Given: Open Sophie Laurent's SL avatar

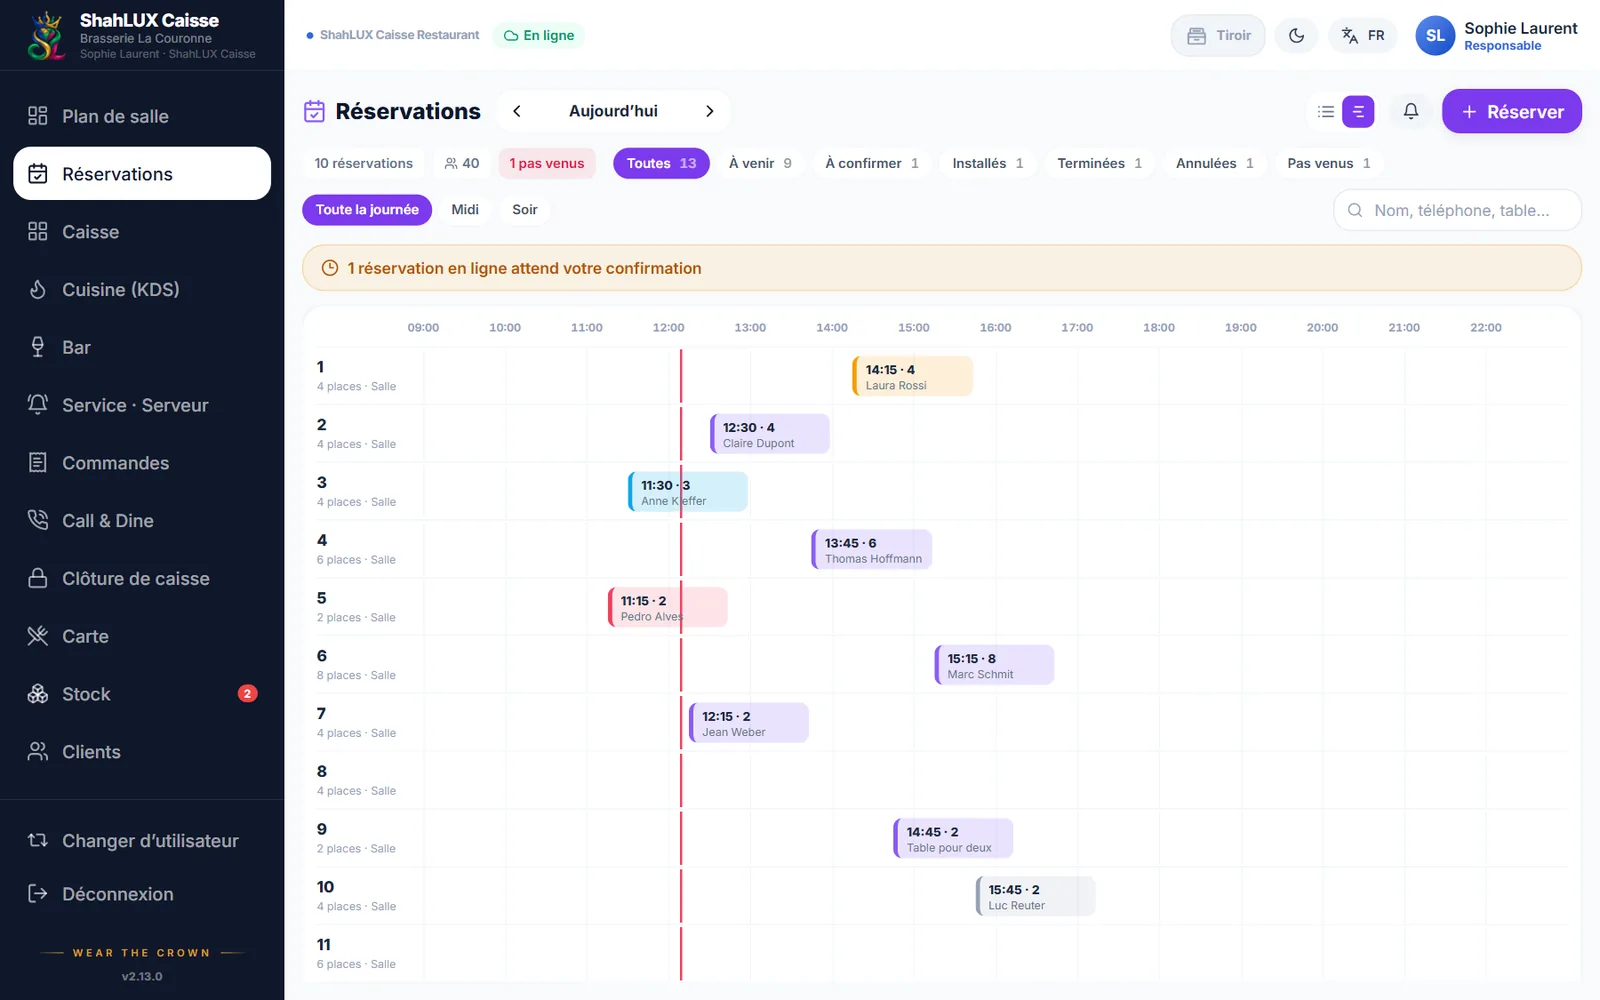Looking at the screenshot, I should [1435, 36].
